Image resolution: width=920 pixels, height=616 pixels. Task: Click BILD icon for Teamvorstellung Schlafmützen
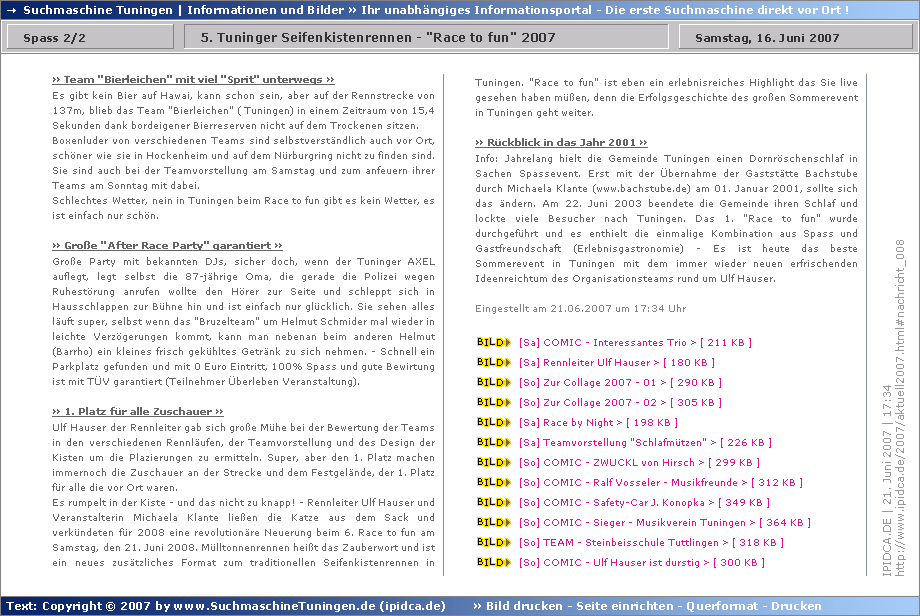click(x=493, y=442)
